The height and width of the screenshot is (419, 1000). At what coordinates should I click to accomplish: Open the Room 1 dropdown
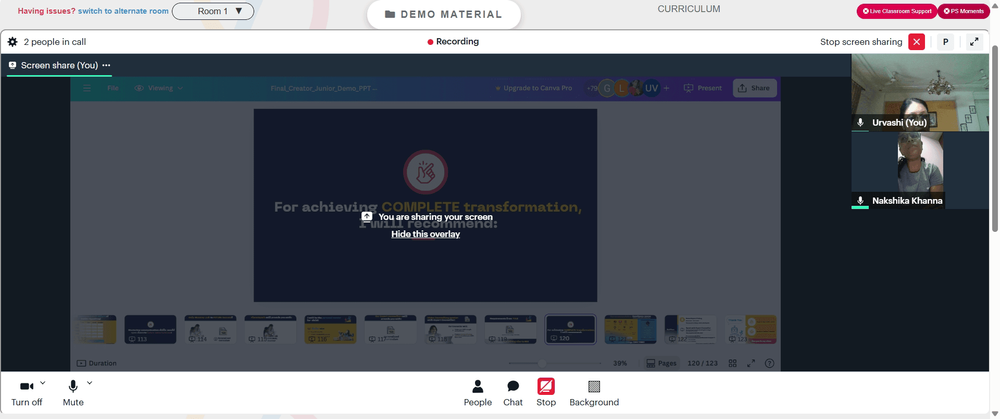[213, 11]
